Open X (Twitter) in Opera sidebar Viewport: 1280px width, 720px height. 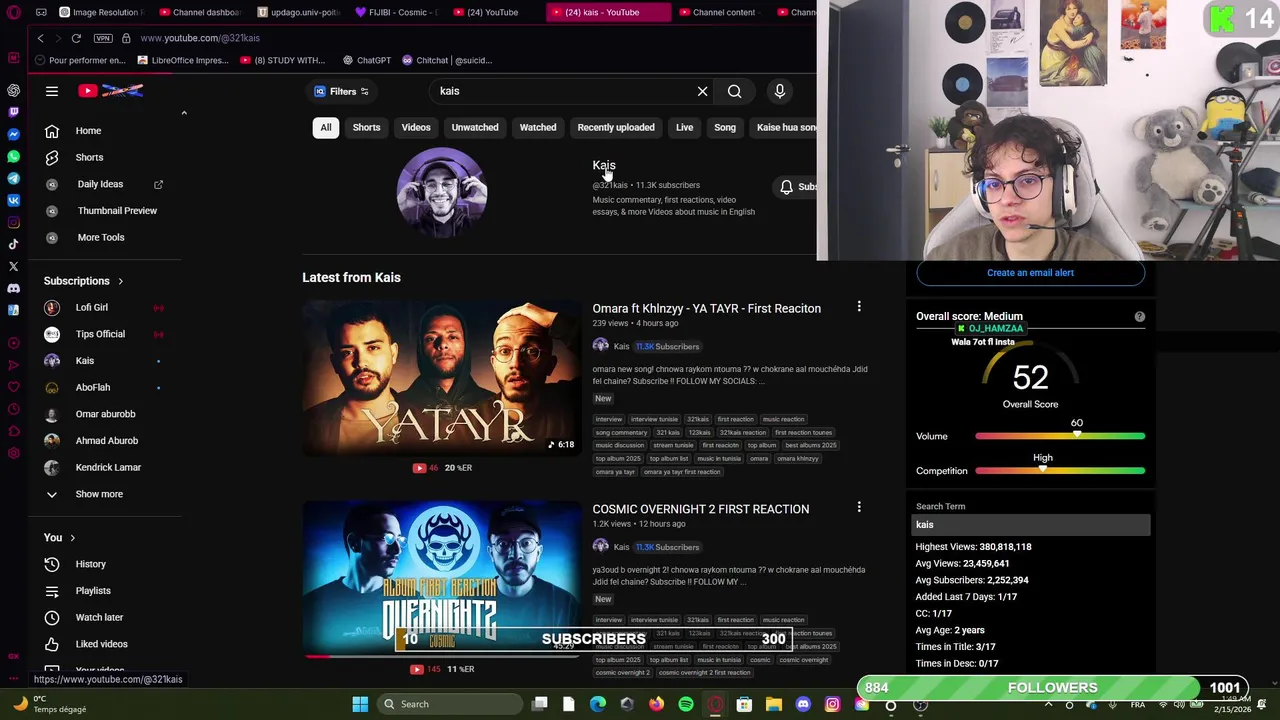point(13,266)
